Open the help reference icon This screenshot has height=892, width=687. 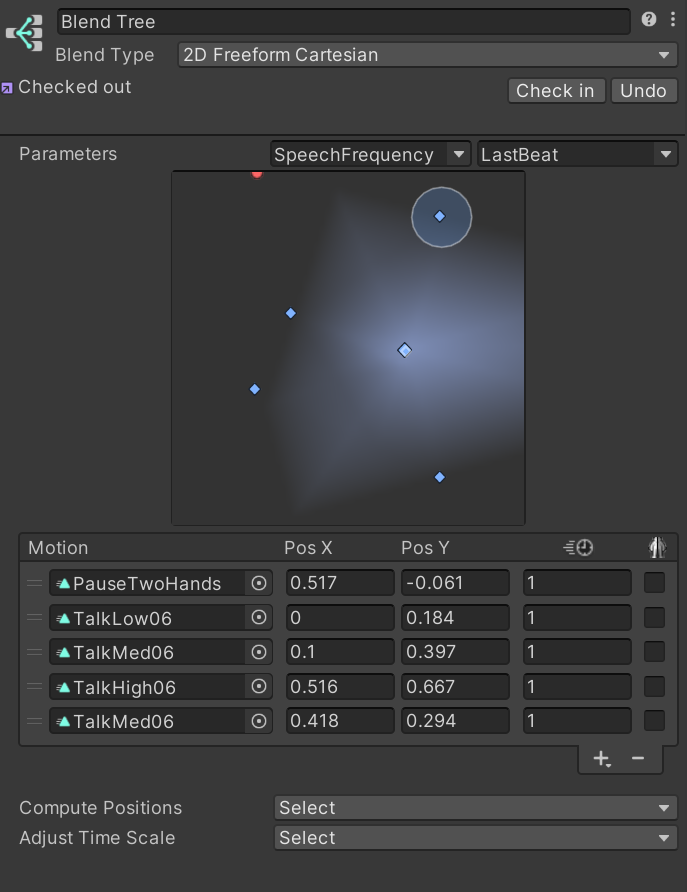point(649,19)
